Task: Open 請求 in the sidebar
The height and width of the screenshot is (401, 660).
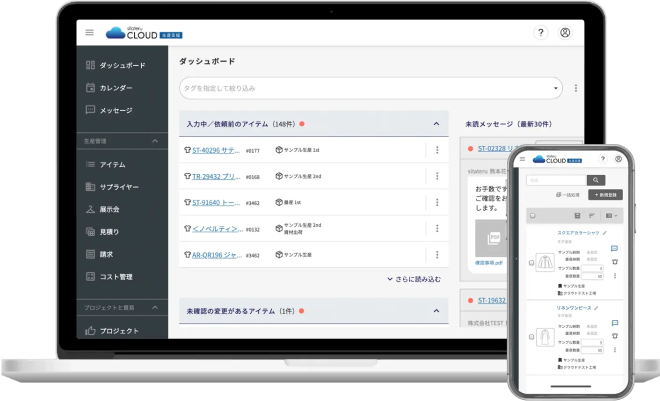Action: [100, 254]
